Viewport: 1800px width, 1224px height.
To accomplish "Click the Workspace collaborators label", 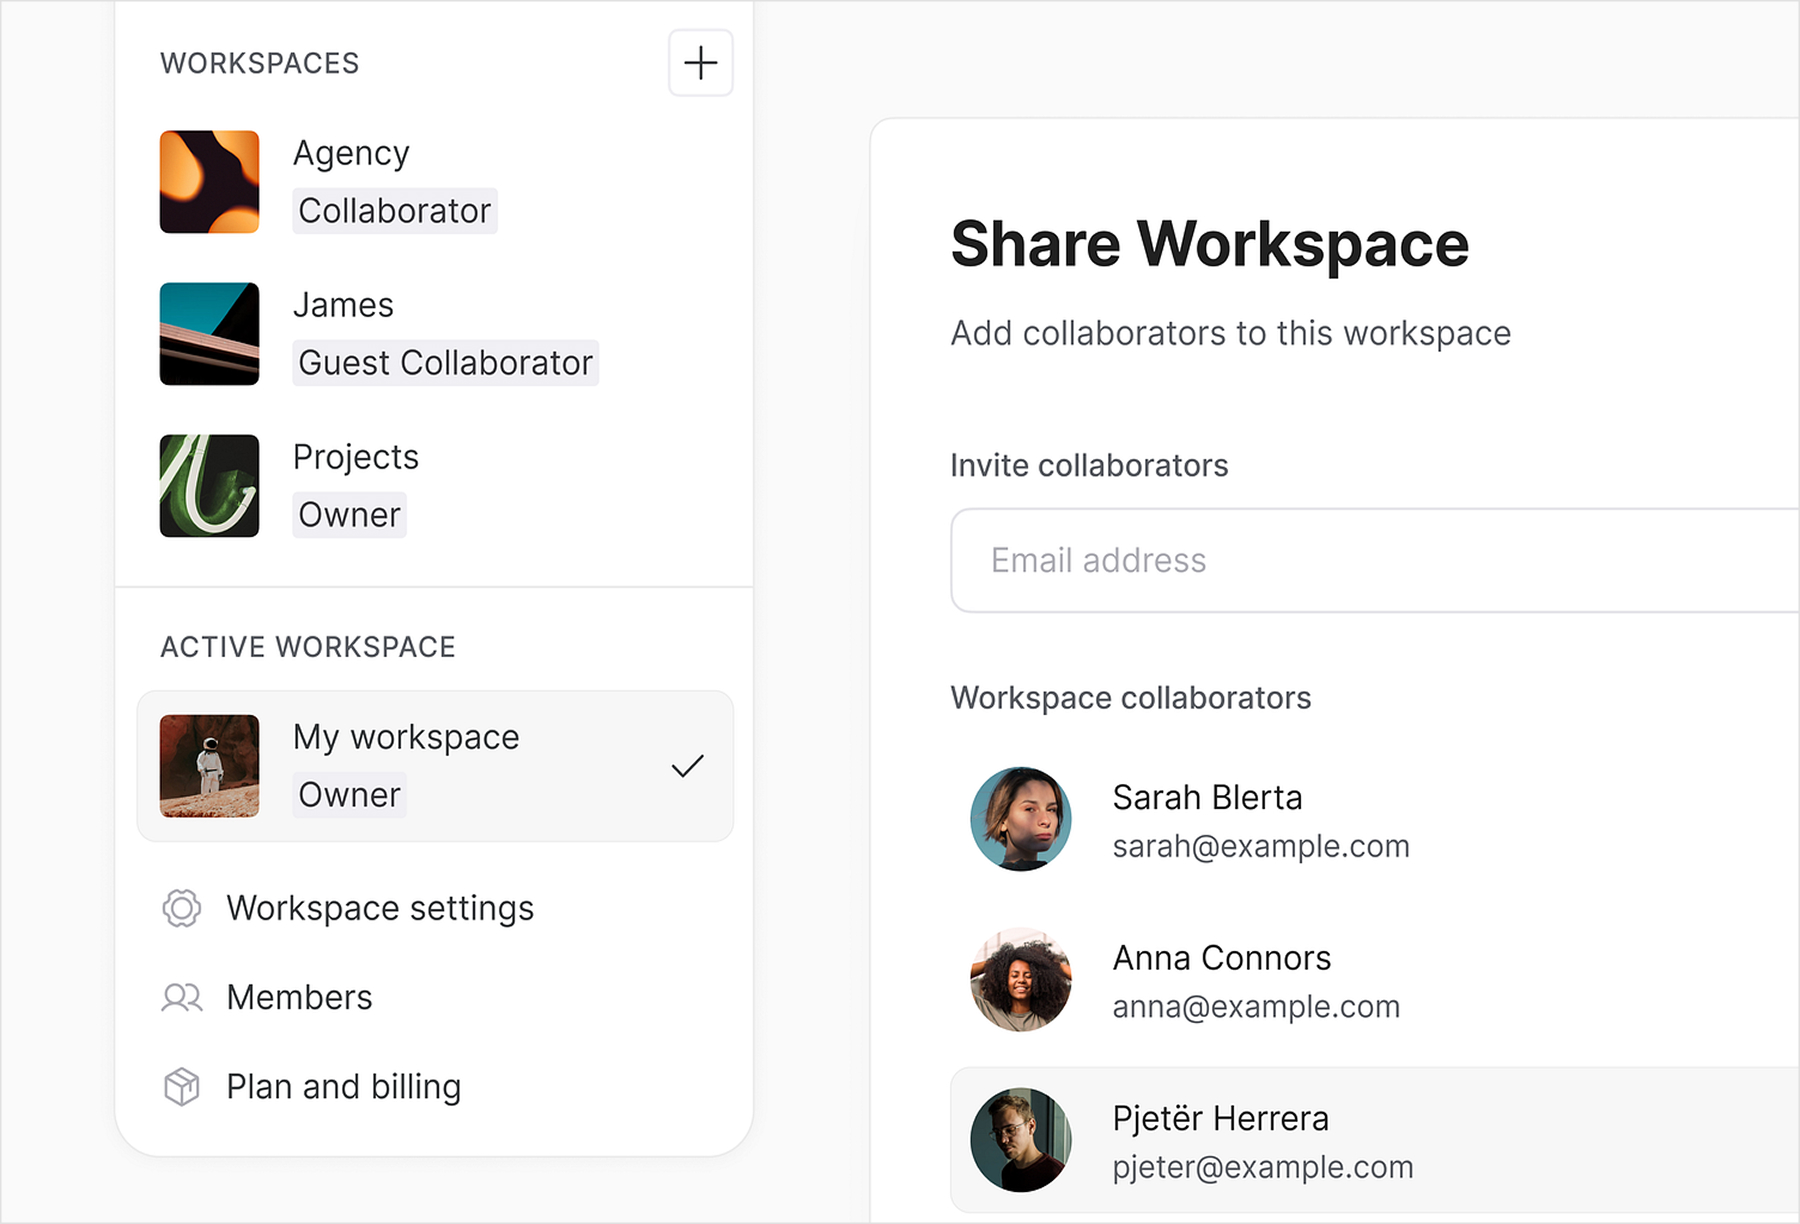I will click(1131, 698).
